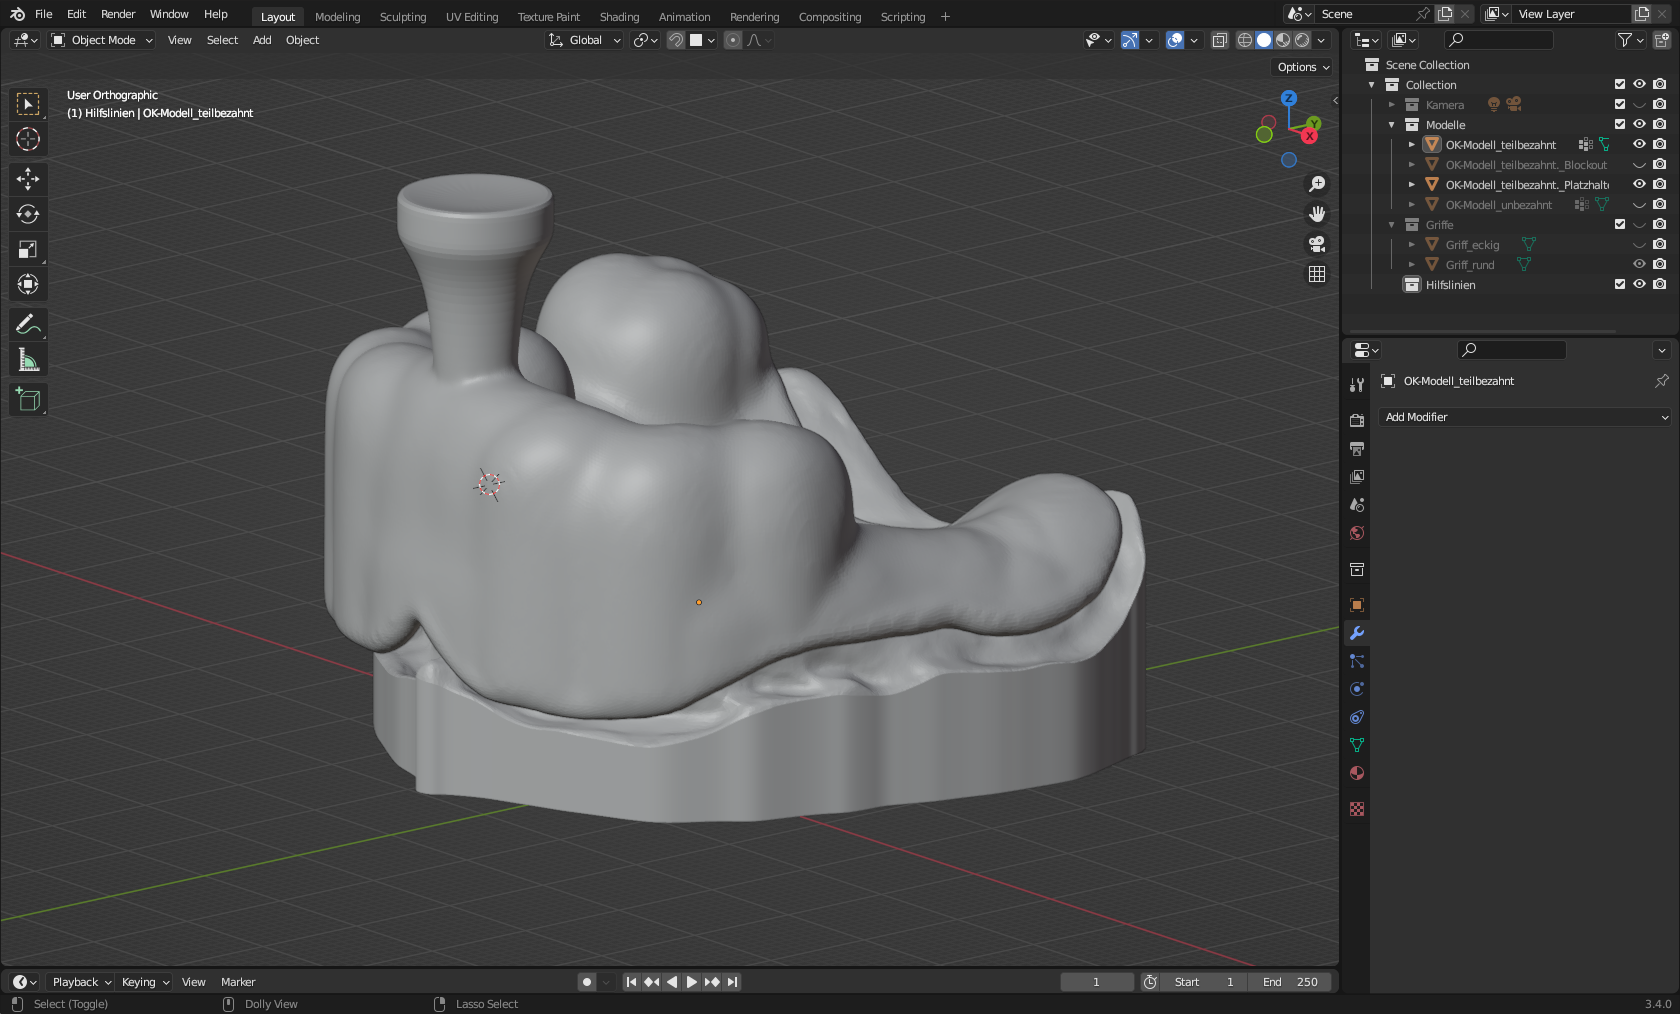Pick the Annotate pencil tool
1680x1014 pixels.
pyautogui.click(x=28, y=324)
